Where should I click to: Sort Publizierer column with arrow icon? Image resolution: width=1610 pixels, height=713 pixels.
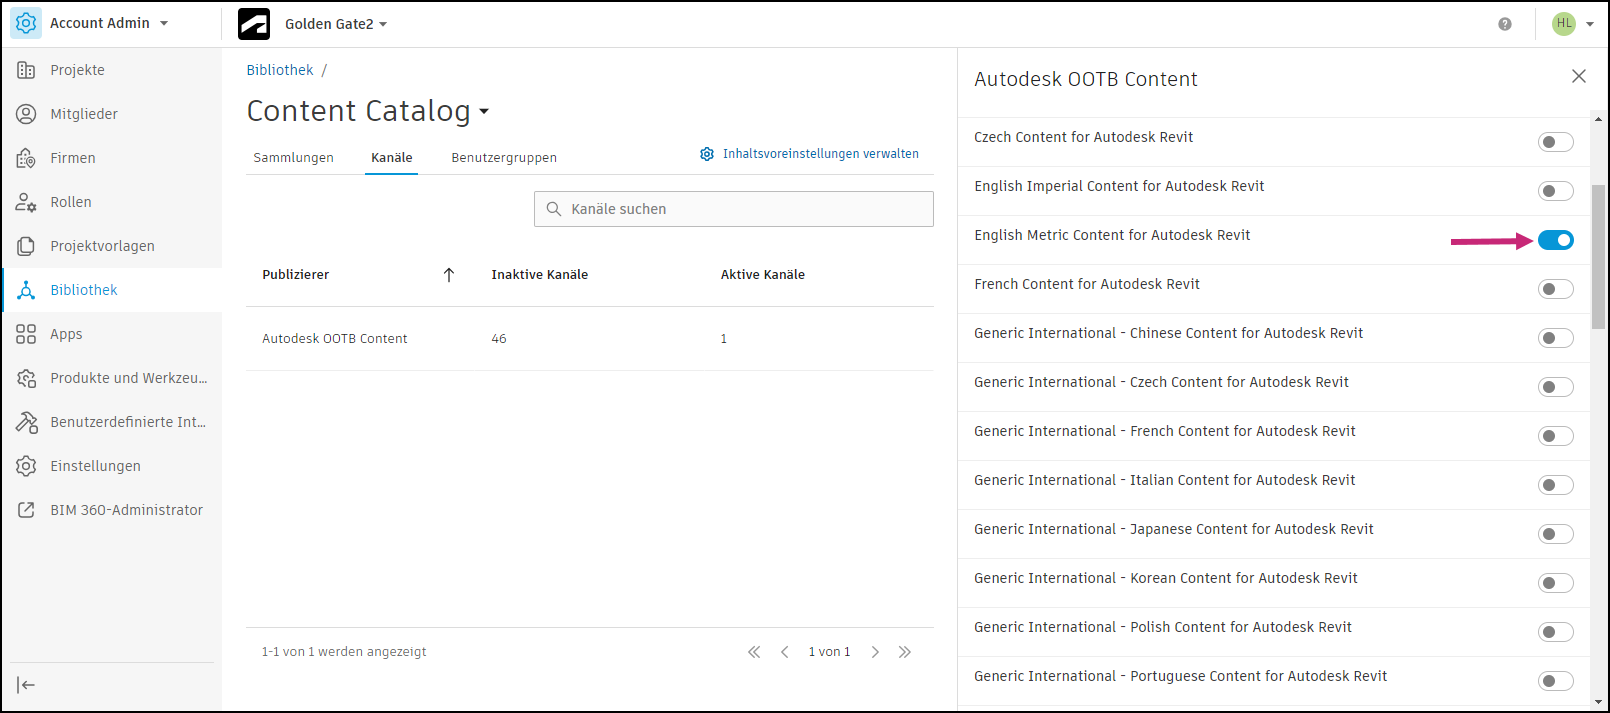pyautogui.click(x=449, y=275)
